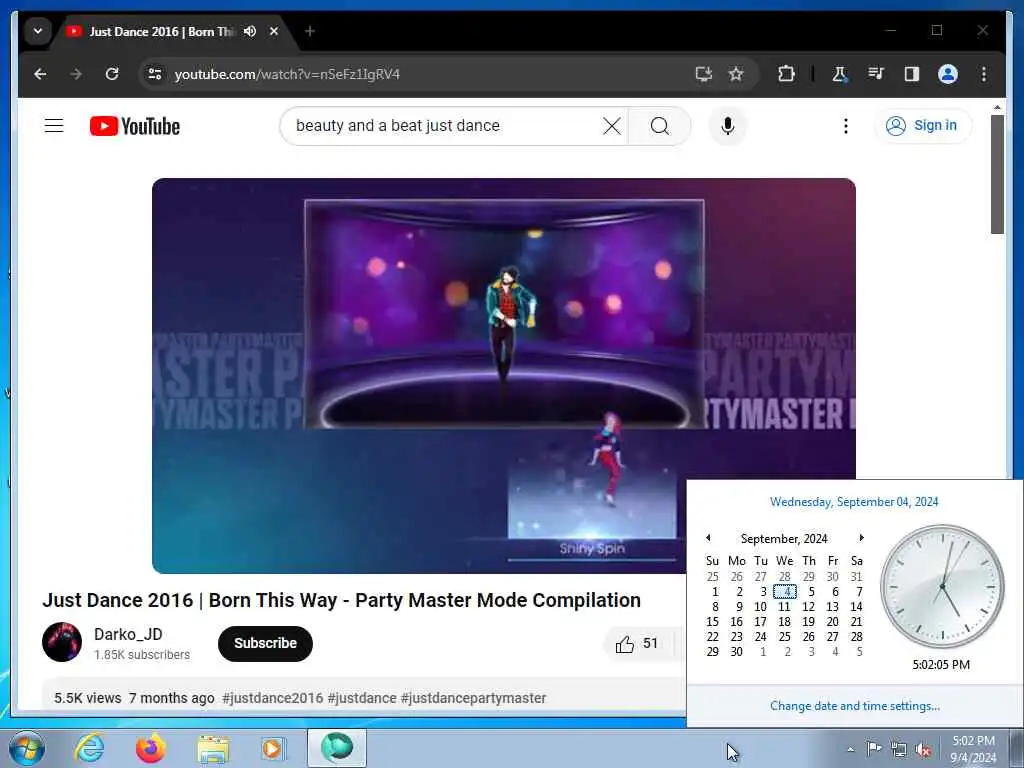This screenshot has width=1024, height=768.
Task: Launch Internet Explorer from taskbar
Action: point(89,748)
